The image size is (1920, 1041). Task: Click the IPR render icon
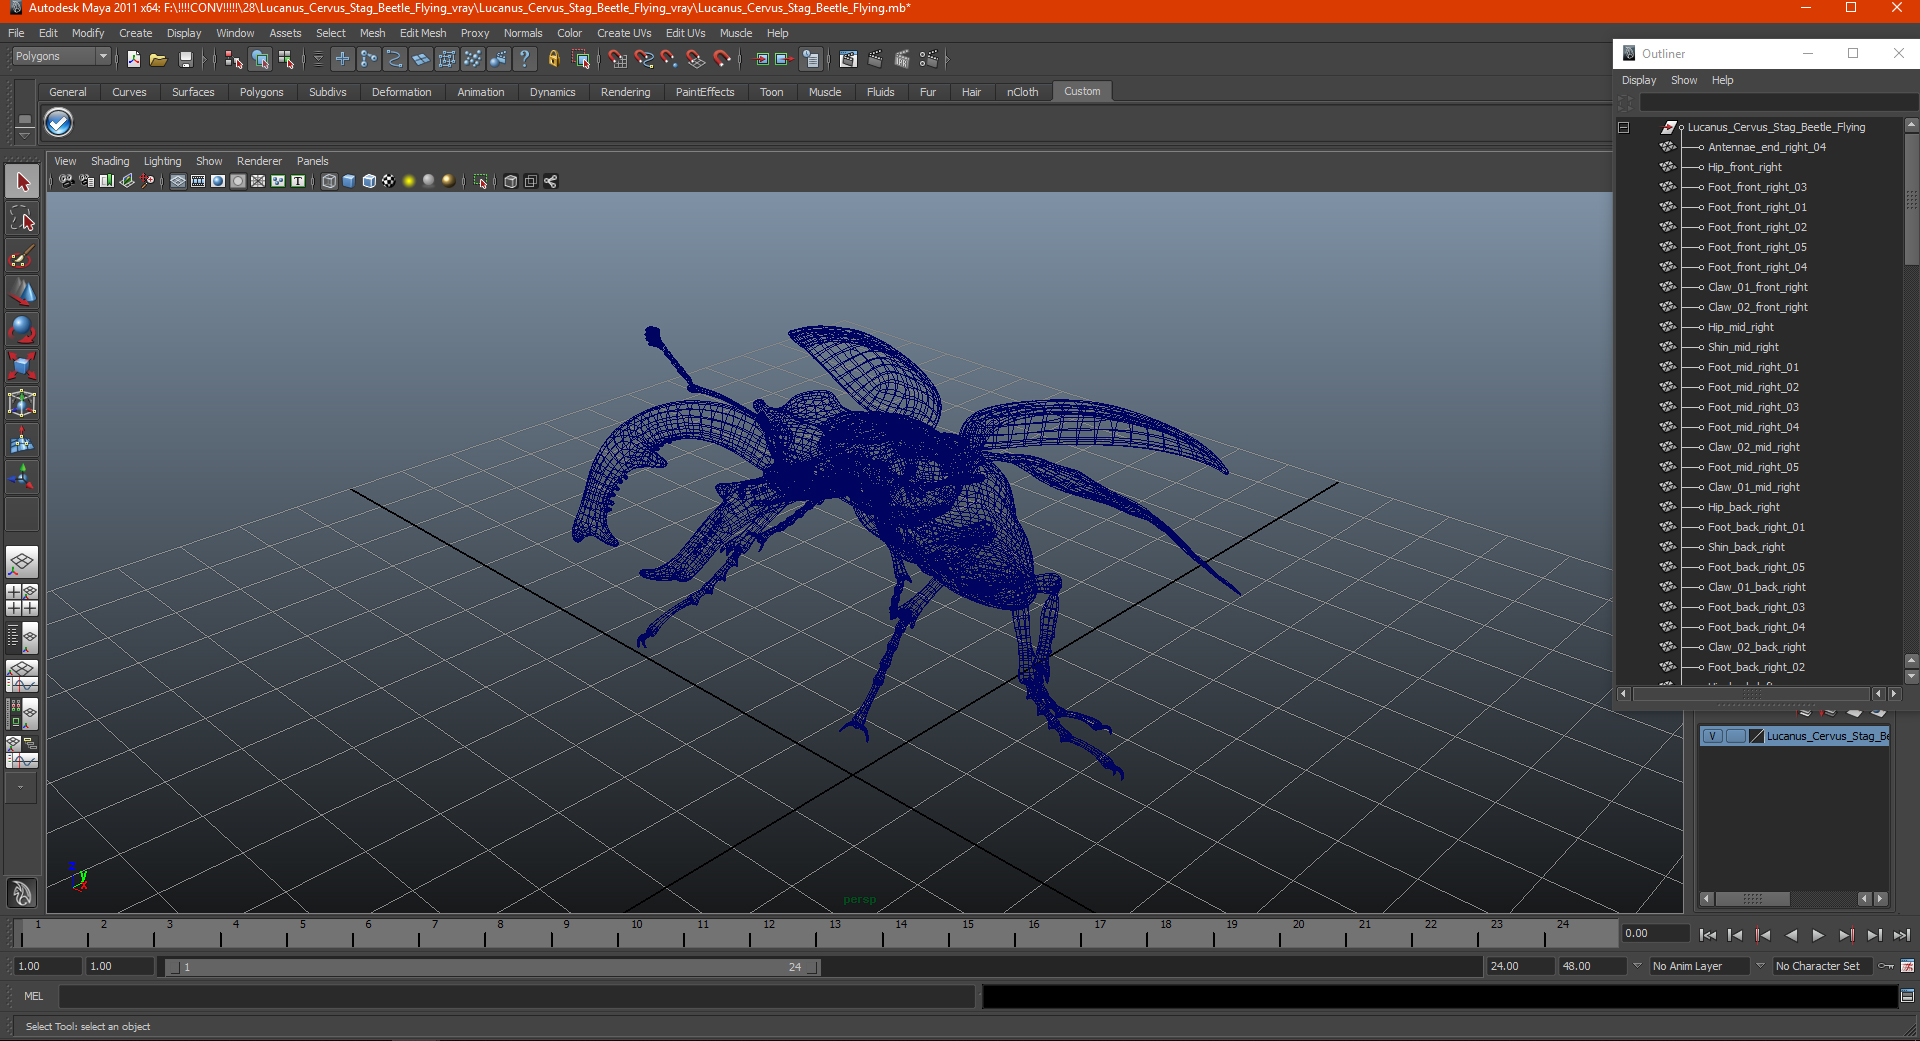click(902, 60)
